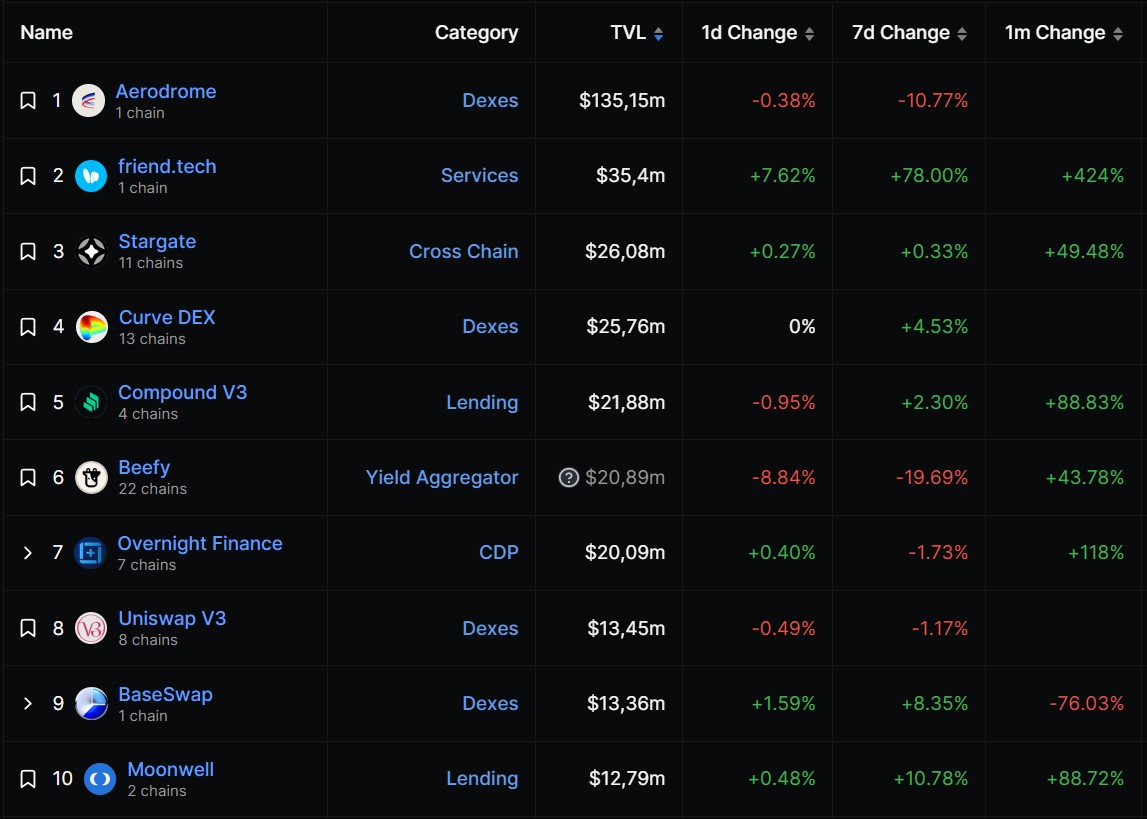Click the Beefy cow logo icon
The image size is (1147, 819).
(x=91, y=478)
